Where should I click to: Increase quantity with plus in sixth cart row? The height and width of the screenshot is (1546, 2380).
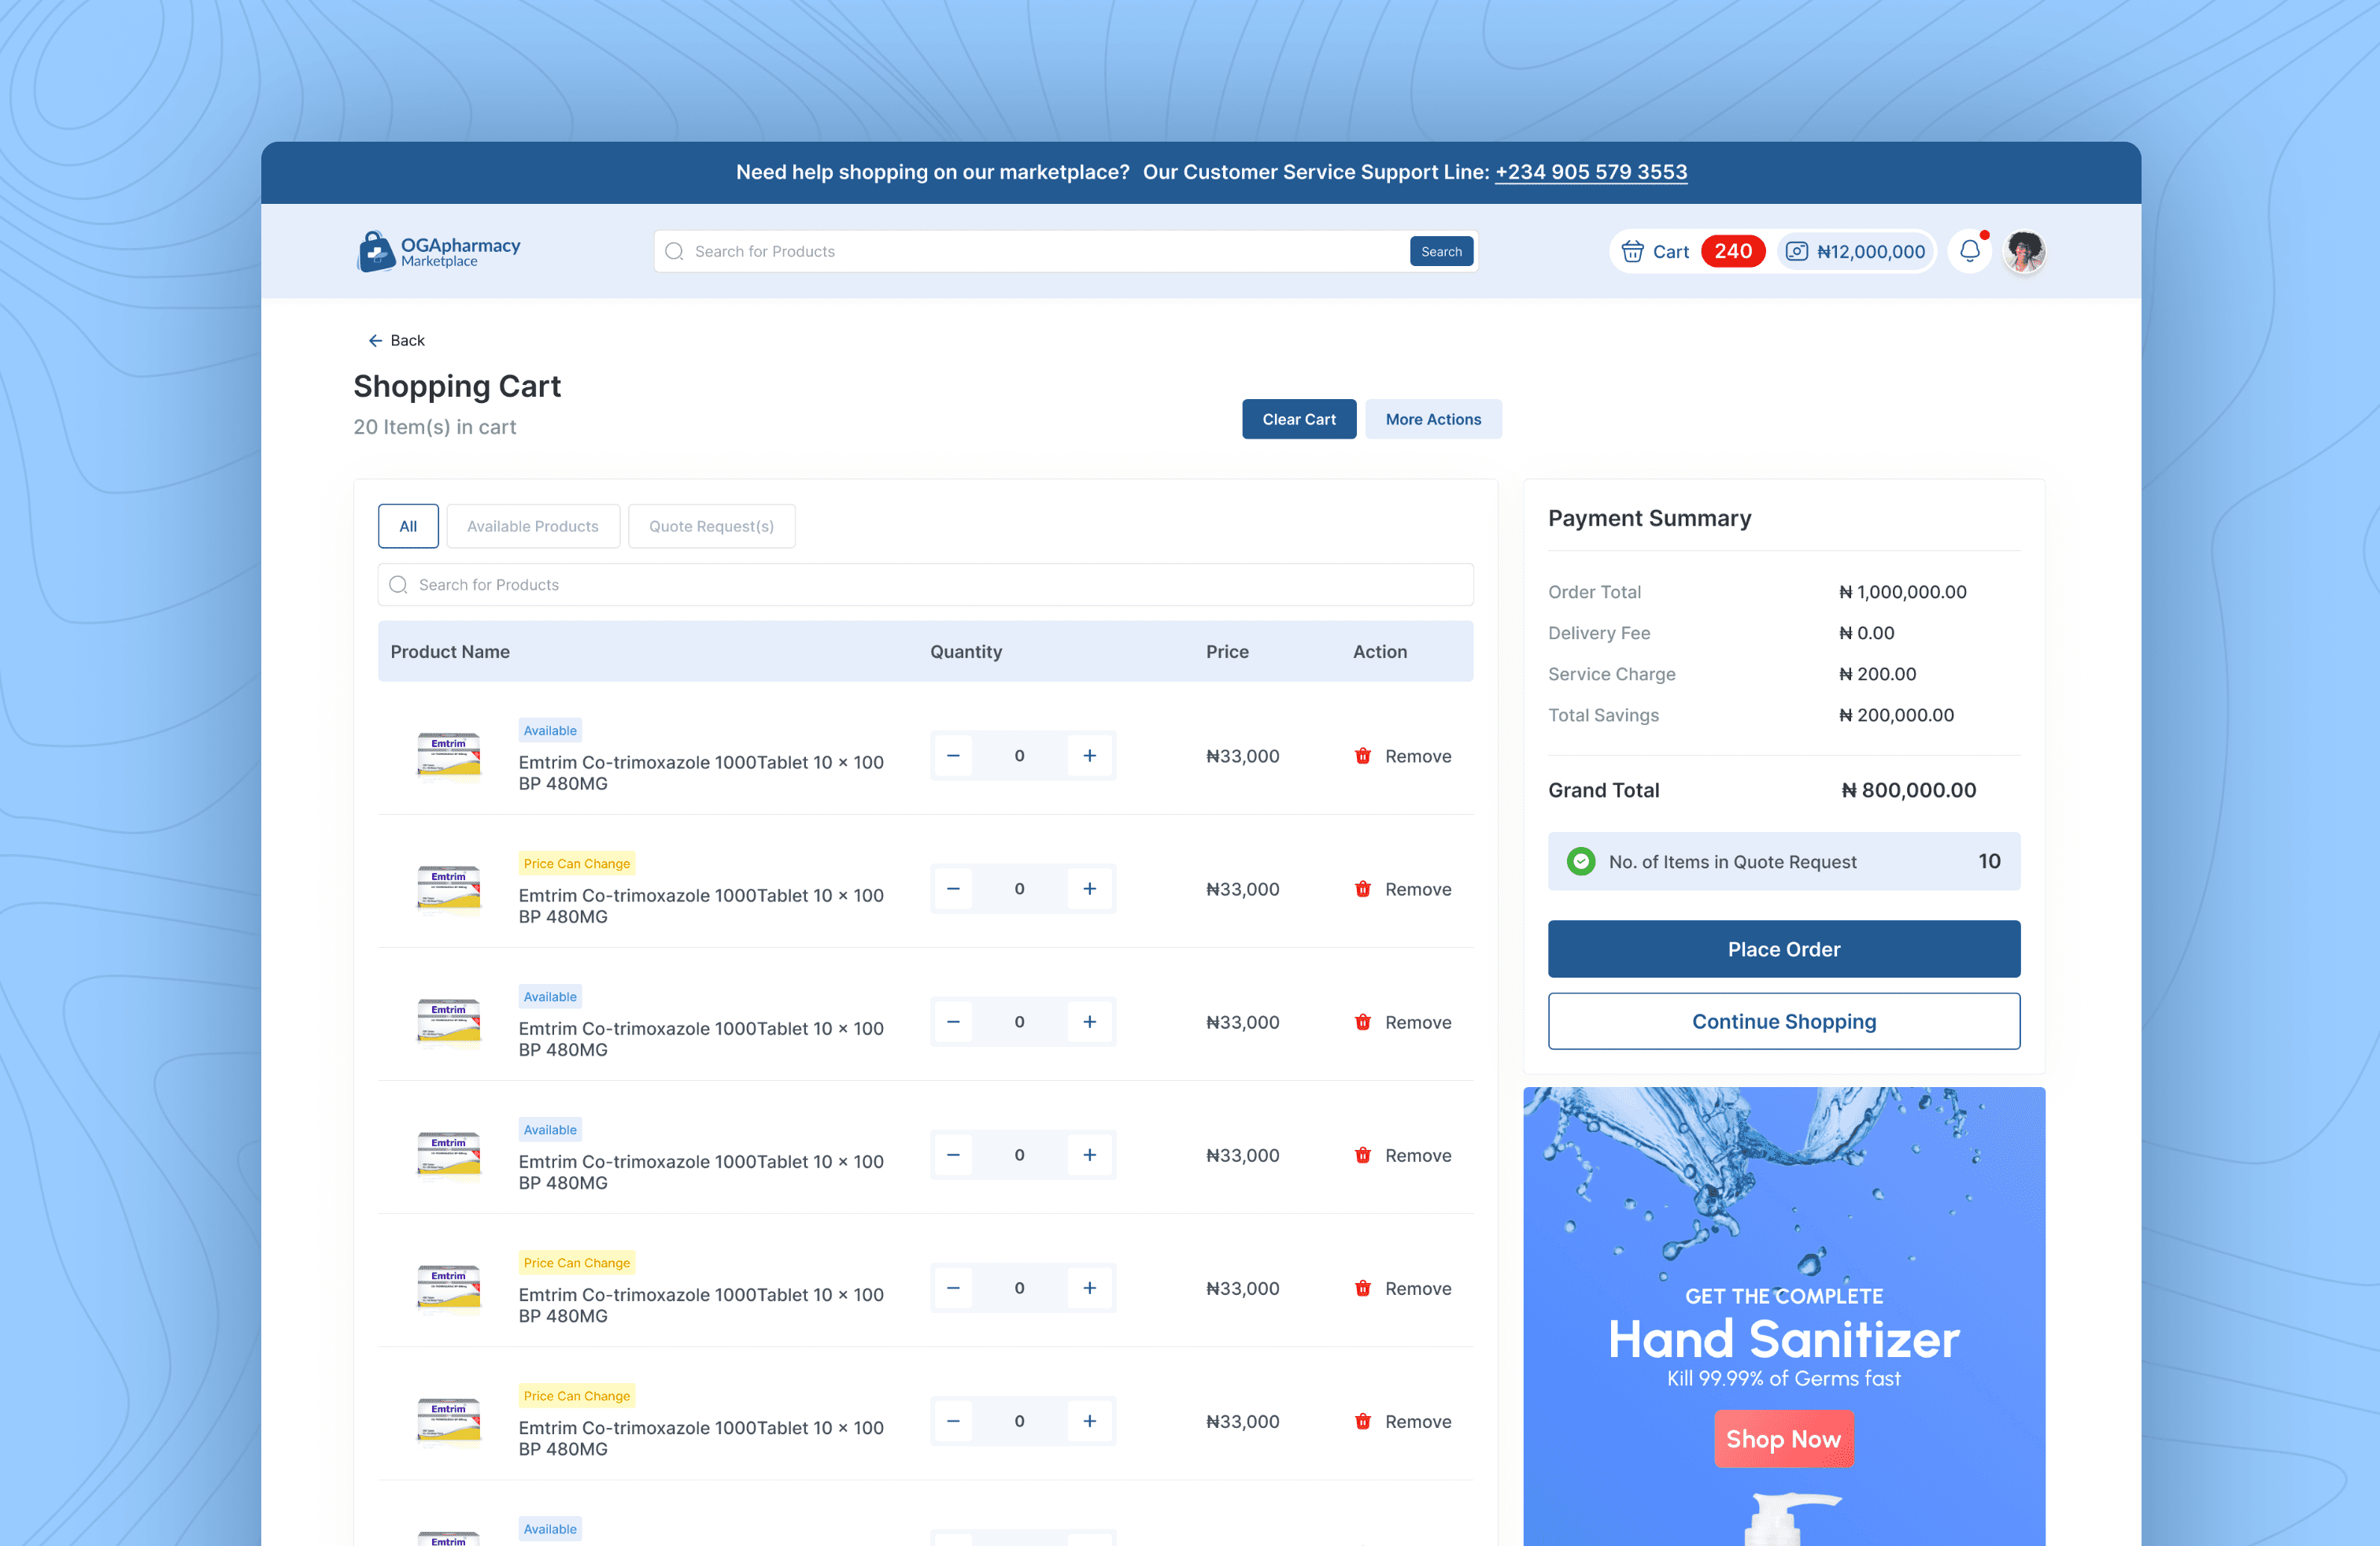1089,1420
